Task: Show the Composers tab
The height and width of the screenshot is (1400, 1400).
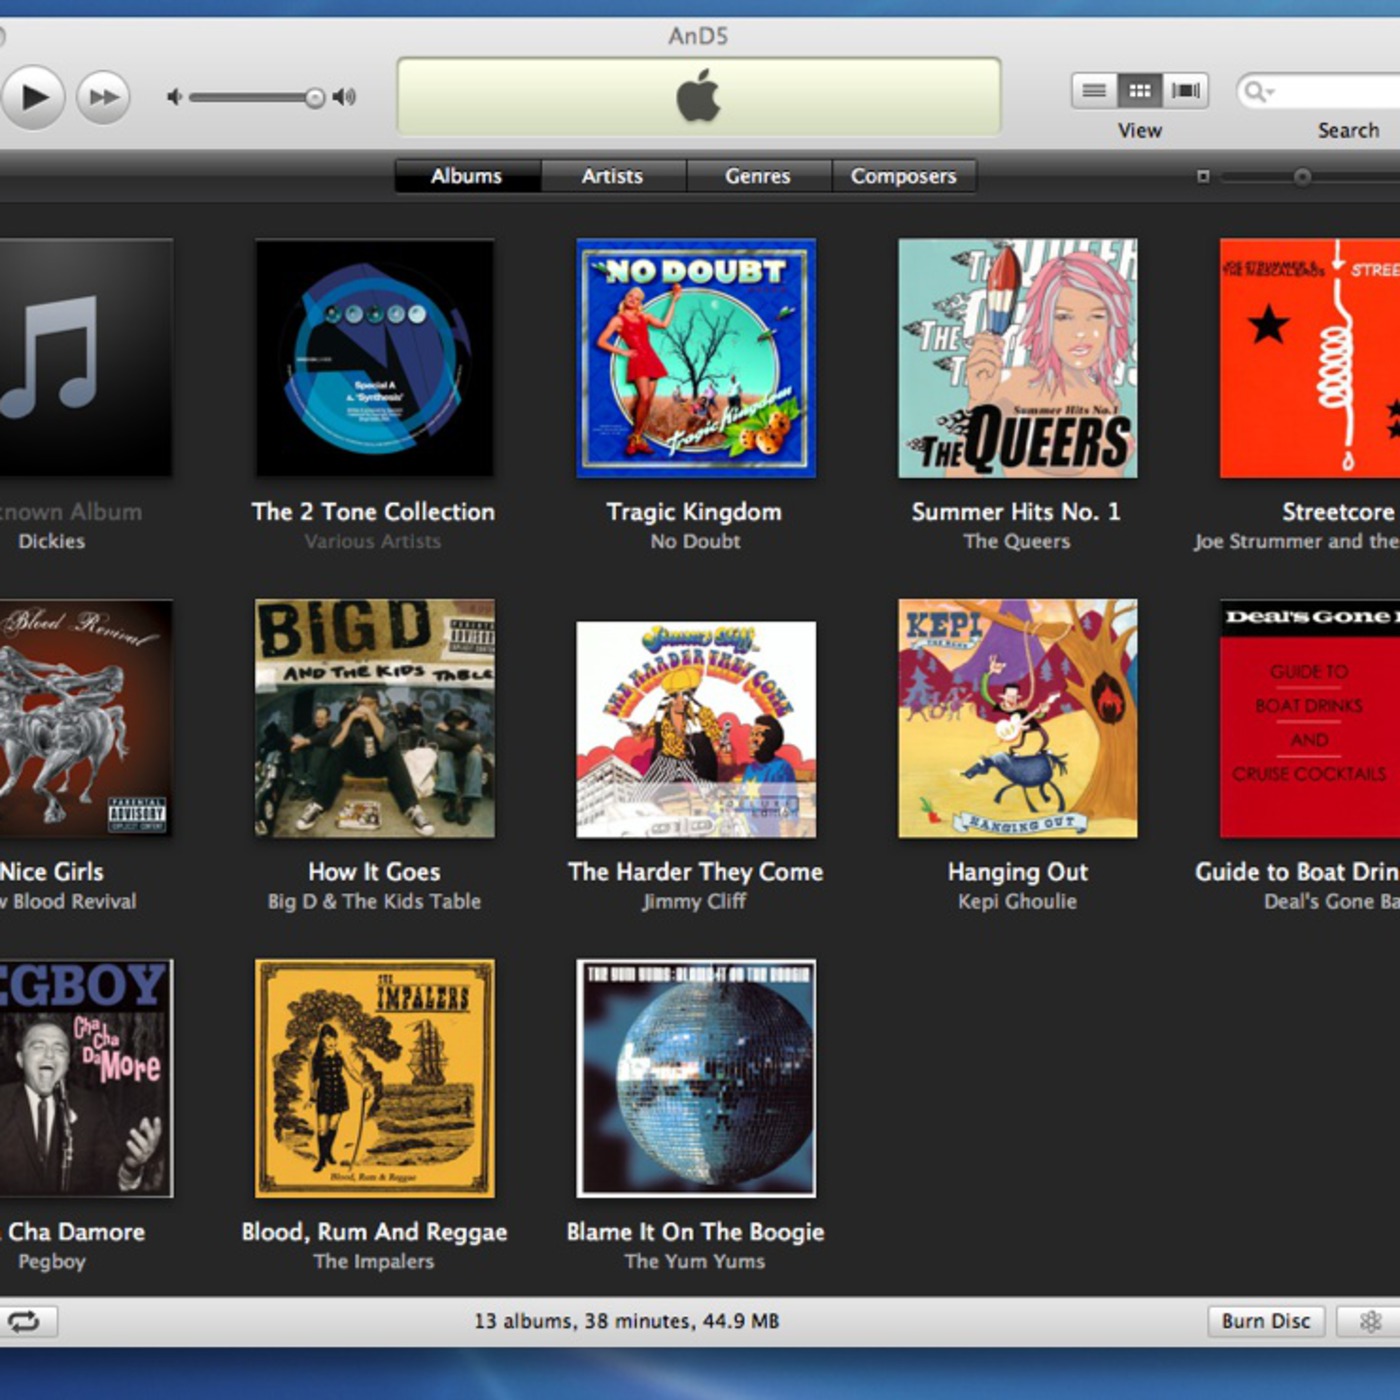Action: pos(903,176)
